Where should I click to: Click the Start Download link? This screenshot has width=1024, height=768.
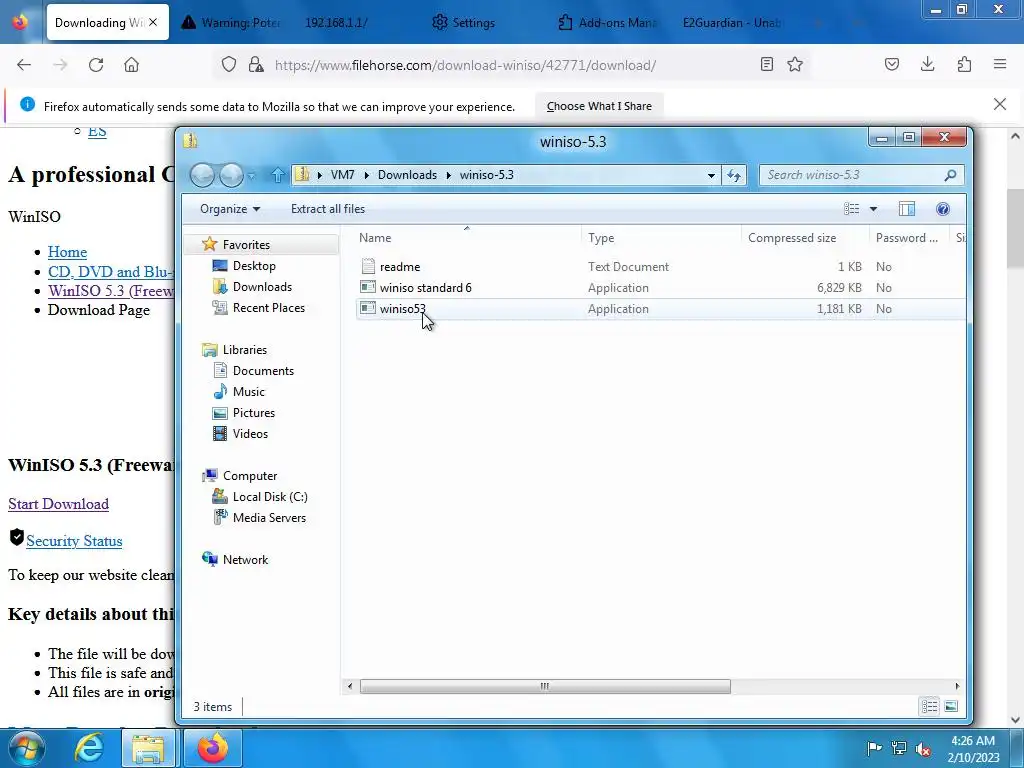pos(59,504)
